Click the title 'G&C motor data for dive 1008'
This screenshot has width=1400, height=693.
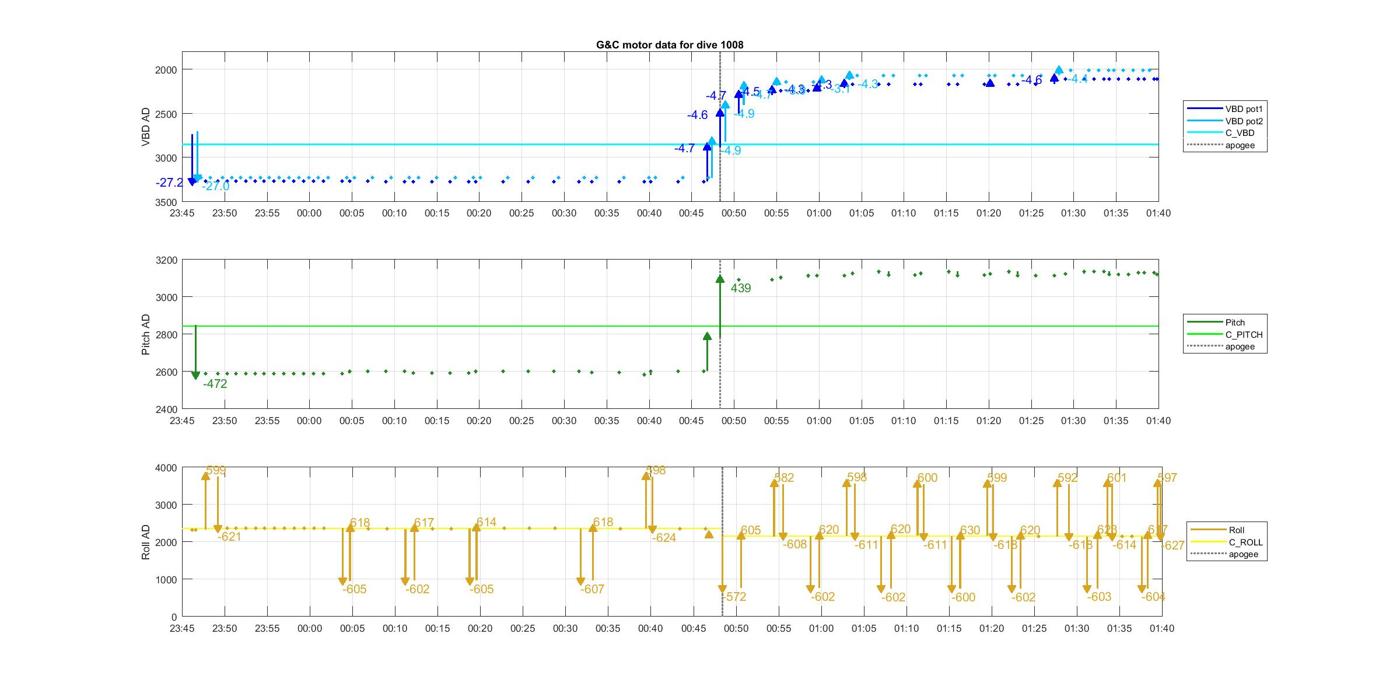click(669, 44)
